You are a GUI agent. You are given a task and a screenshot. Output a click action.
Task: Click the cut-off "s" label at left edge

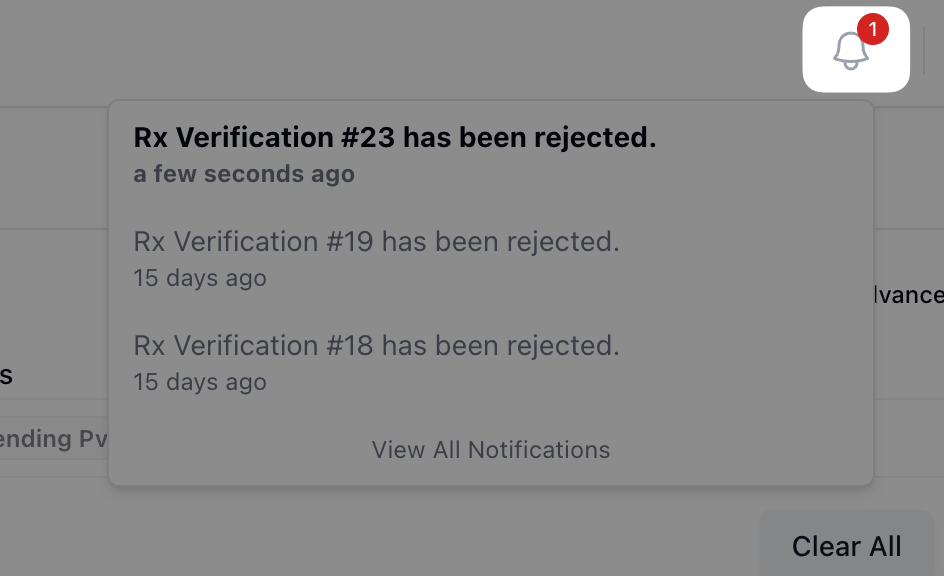pos(6,376)
